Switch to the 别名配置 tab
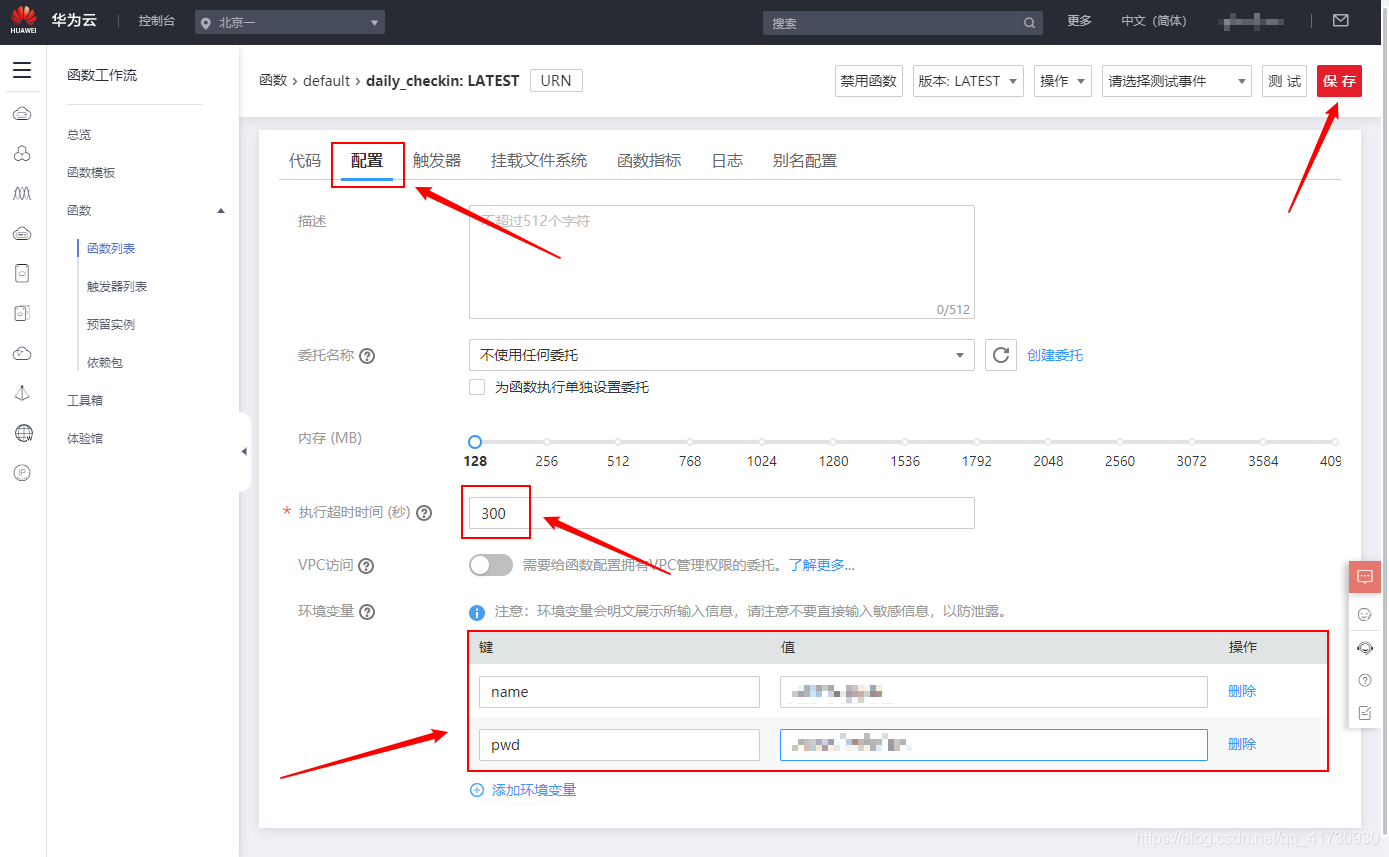Image resolution: width=1389 pixels, height=857 pixels. [x=805, y=160]
